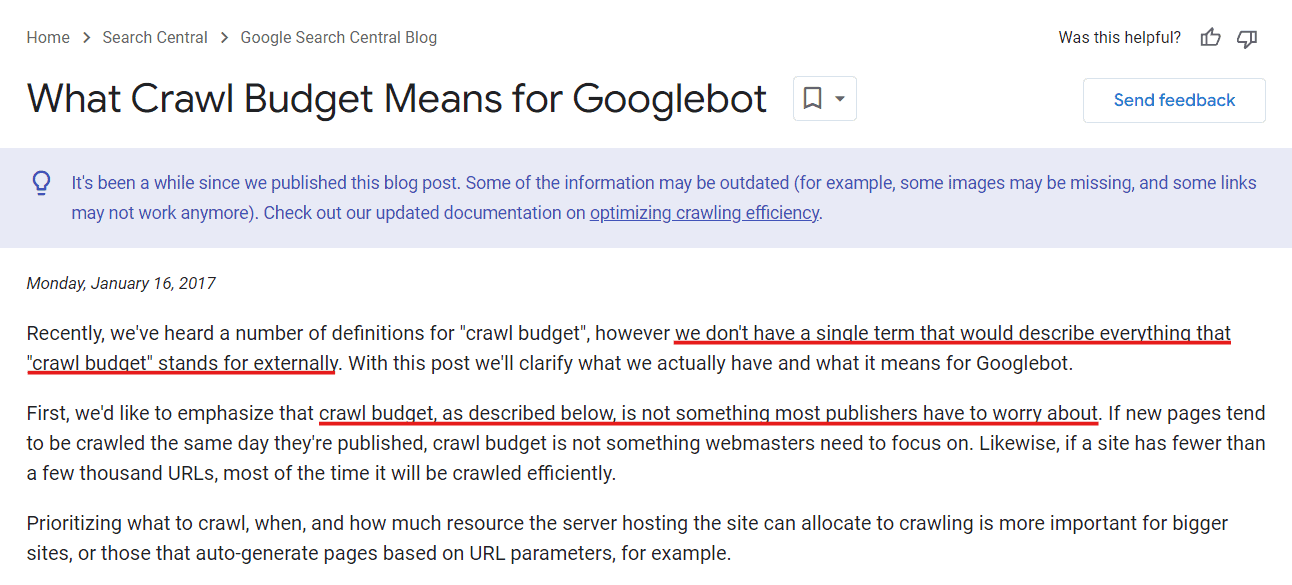Viewport: 1292px width, 585px height.
Task: Click the chevron separator after Search Central
Action: [224, 37]
